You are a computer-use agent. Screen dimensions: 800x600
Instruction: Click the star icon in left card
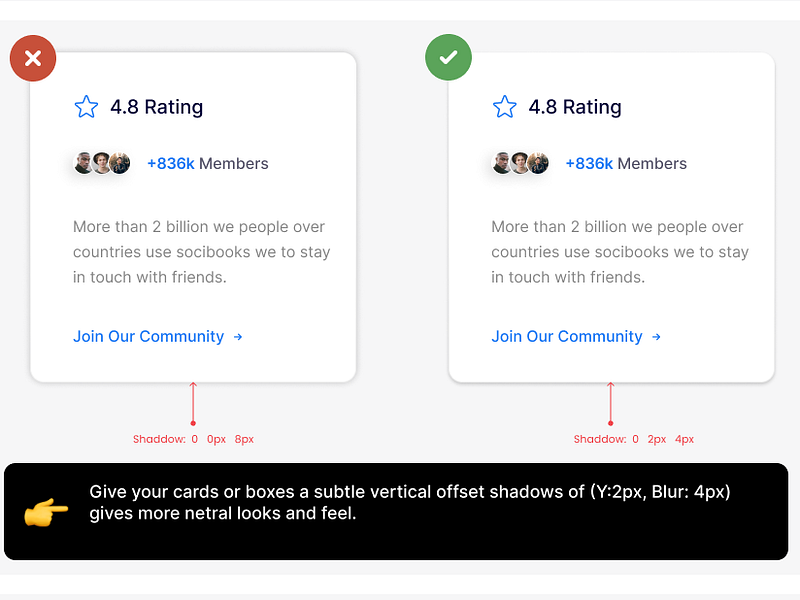point(86,107)
